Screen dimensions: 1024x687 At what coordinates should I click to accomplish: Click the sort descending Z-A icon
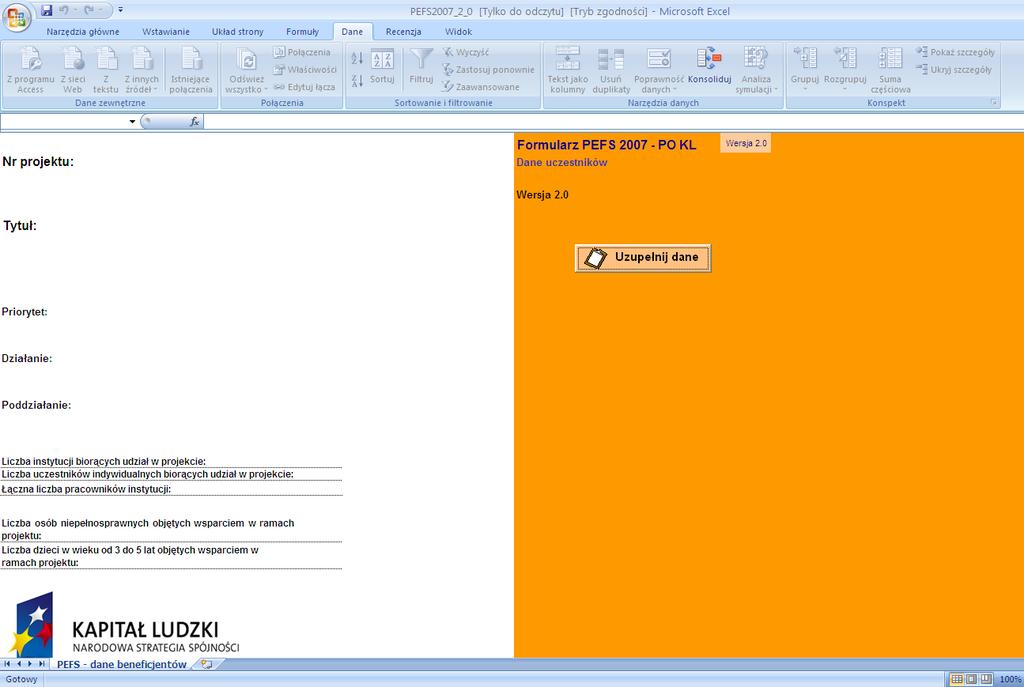coord(357,81)
